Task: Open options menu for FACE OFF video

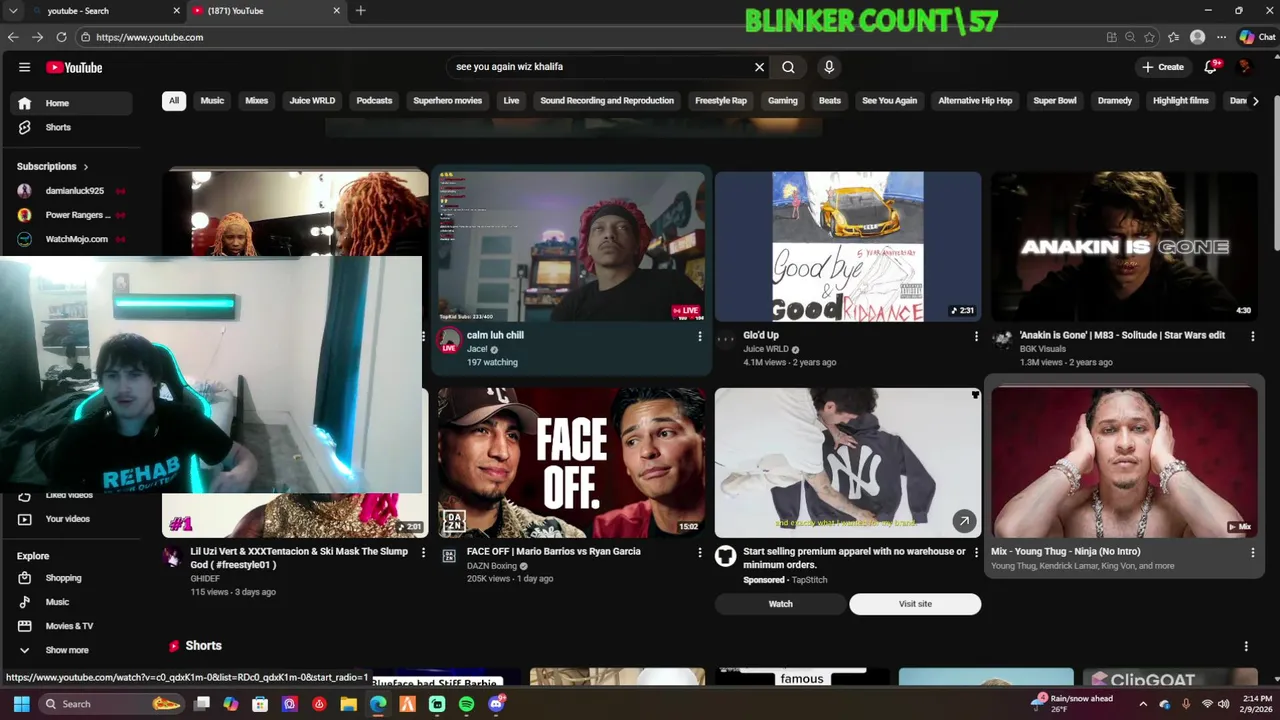Action: (699, 552)
